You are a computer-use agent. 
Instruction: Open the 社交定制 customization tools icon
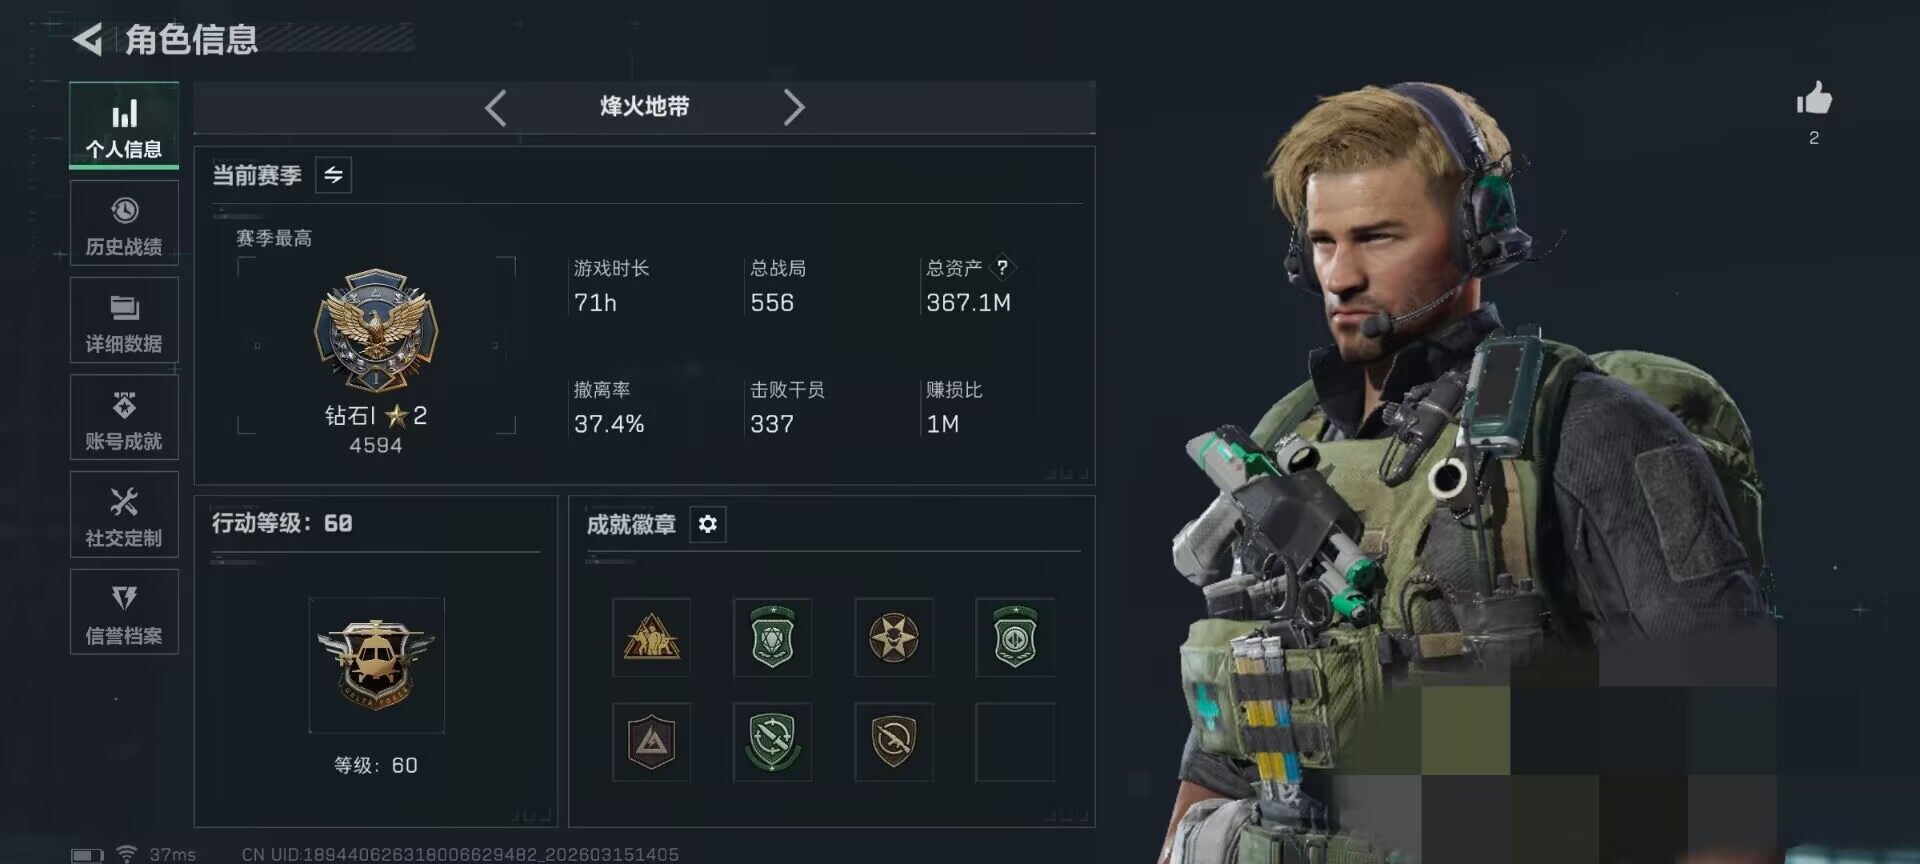tap(124, 502)
